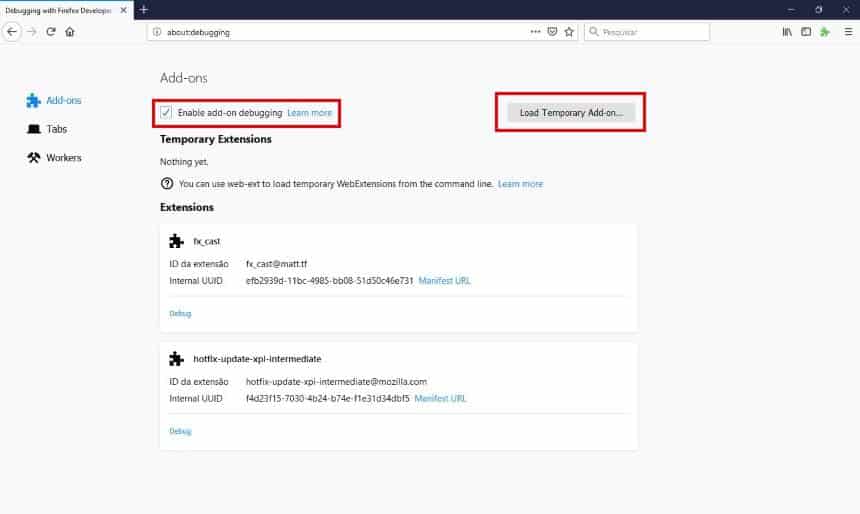Reload the about:debugging page
The image size is (860, 514).
[51, 32]
